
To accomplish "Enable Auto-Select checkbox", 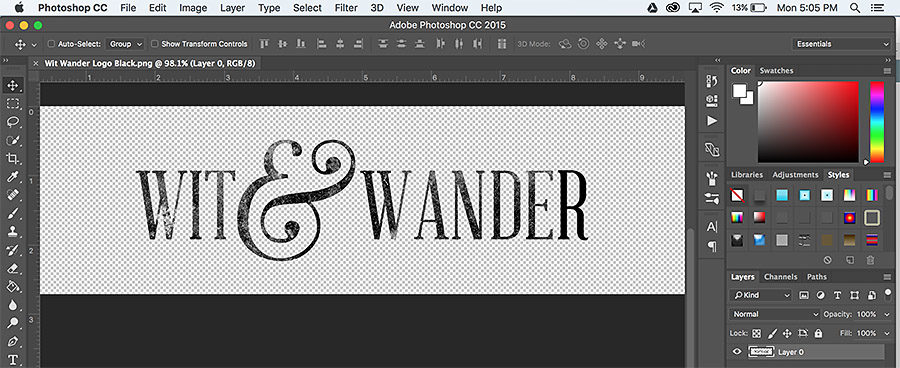I will coord(51,44).
